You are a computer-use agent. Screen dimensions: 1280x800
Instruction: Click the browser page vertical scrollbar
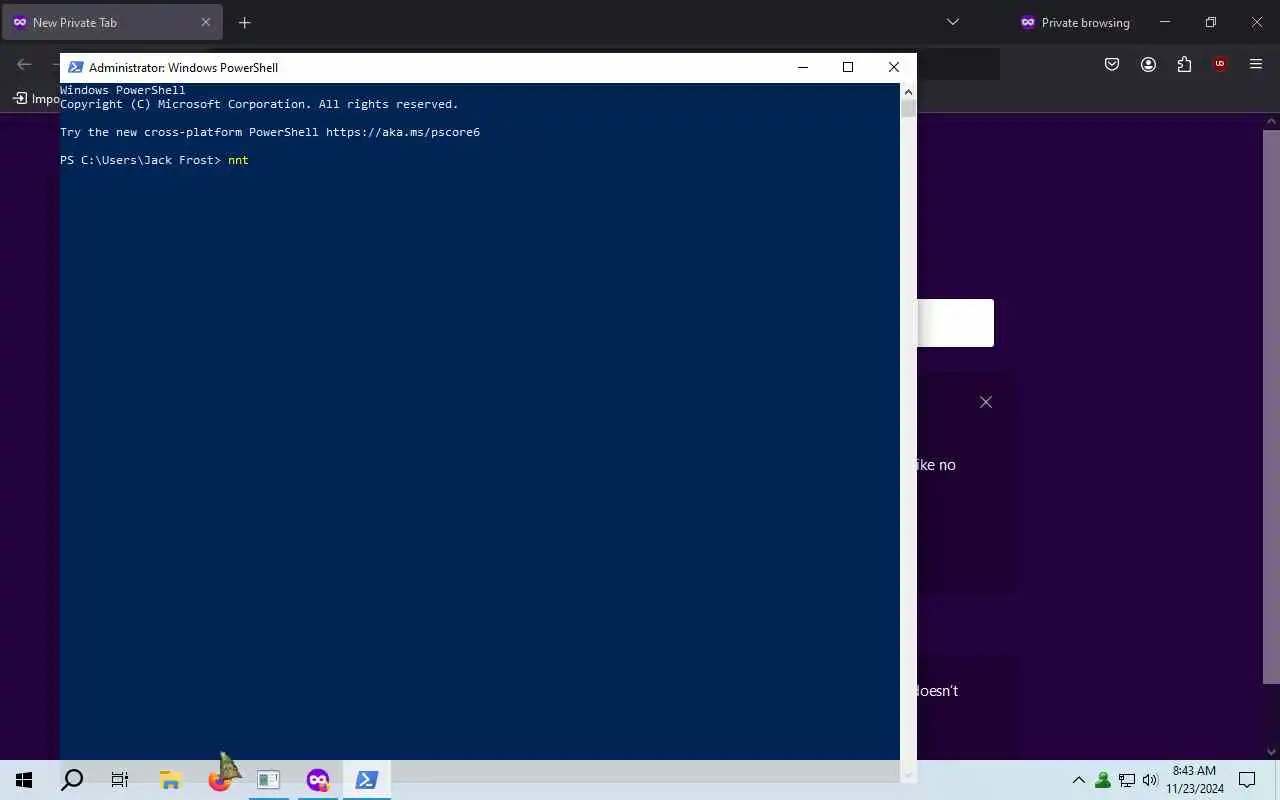[x=1271, y=407]
